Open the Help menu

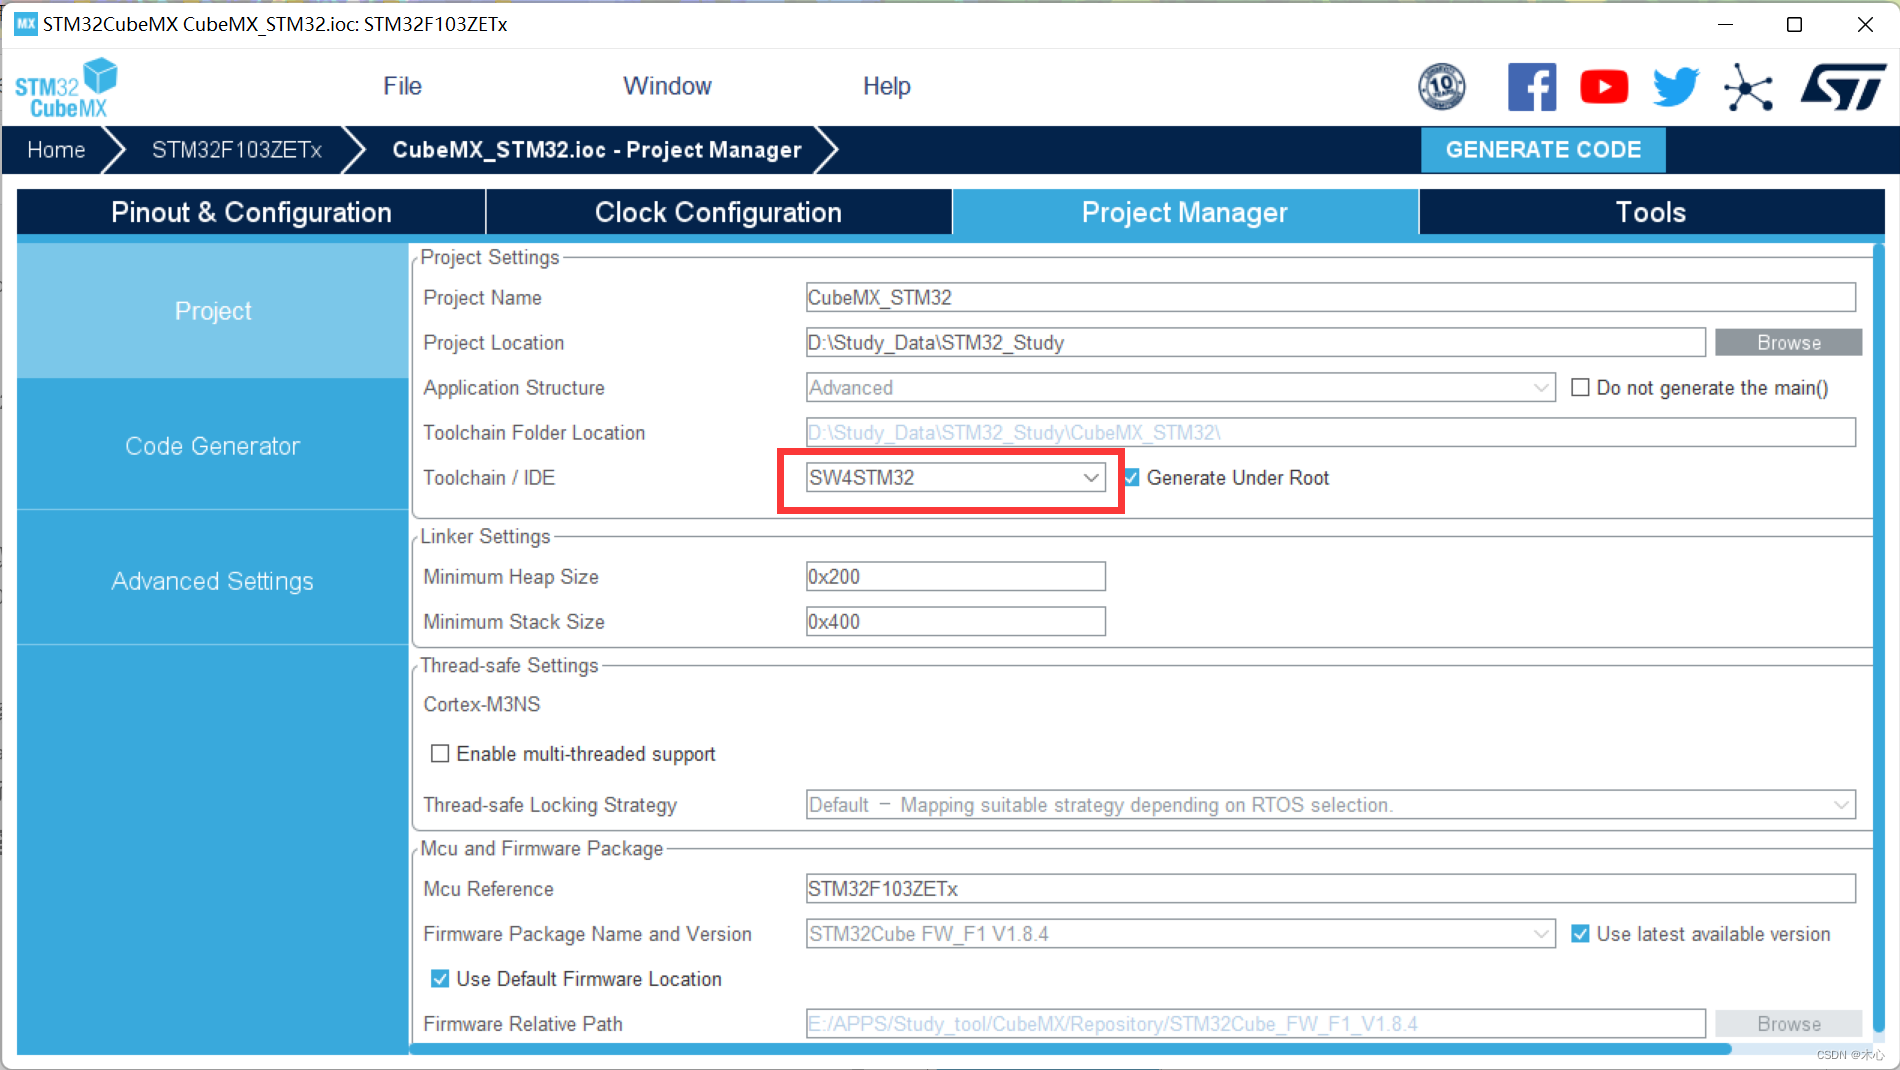pyautogui.click(x=886, y=86)
